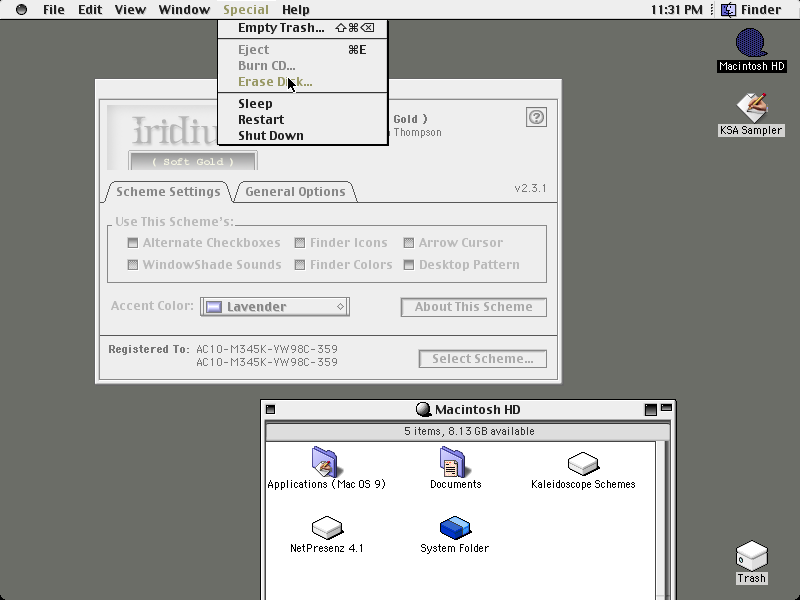Open the Apple menu icon
This screenshot has width=800, height=600.
click(x=21, y=10)
